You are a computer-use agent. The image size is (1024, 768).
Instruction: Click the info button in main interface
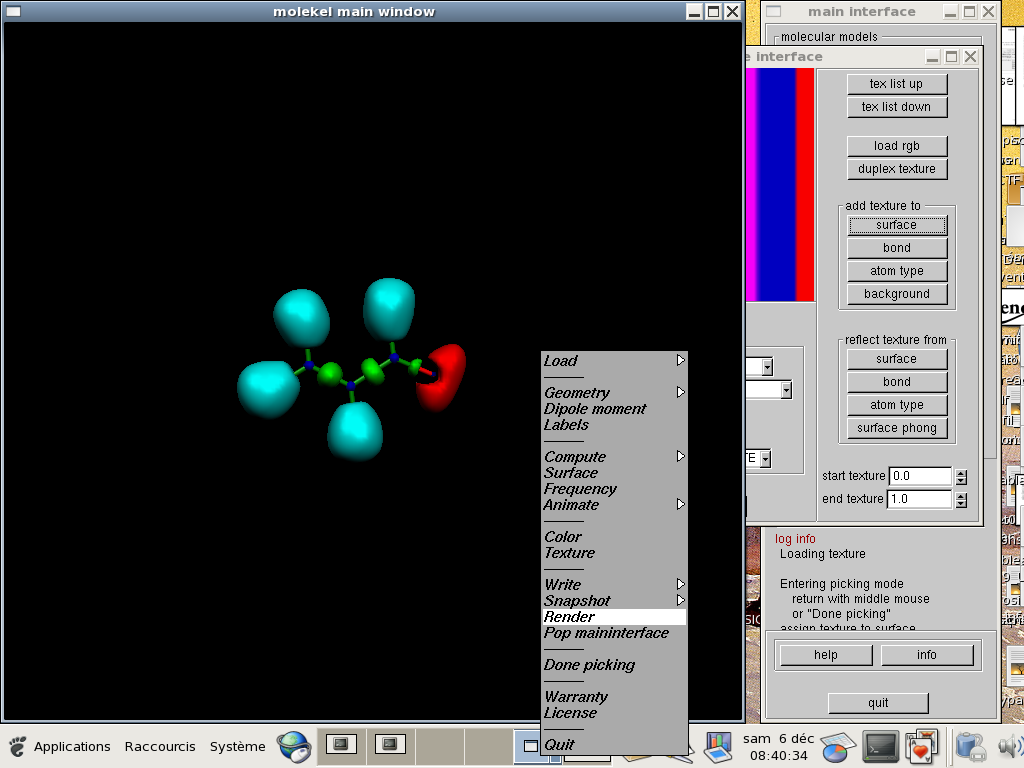(927, 654)
